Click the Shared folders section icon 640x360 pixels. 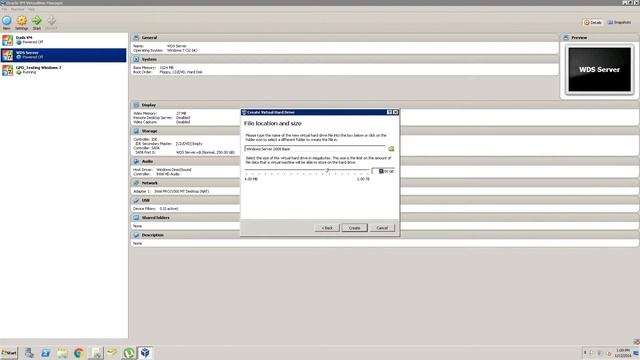pyautogui.click(x=136, y=218)
